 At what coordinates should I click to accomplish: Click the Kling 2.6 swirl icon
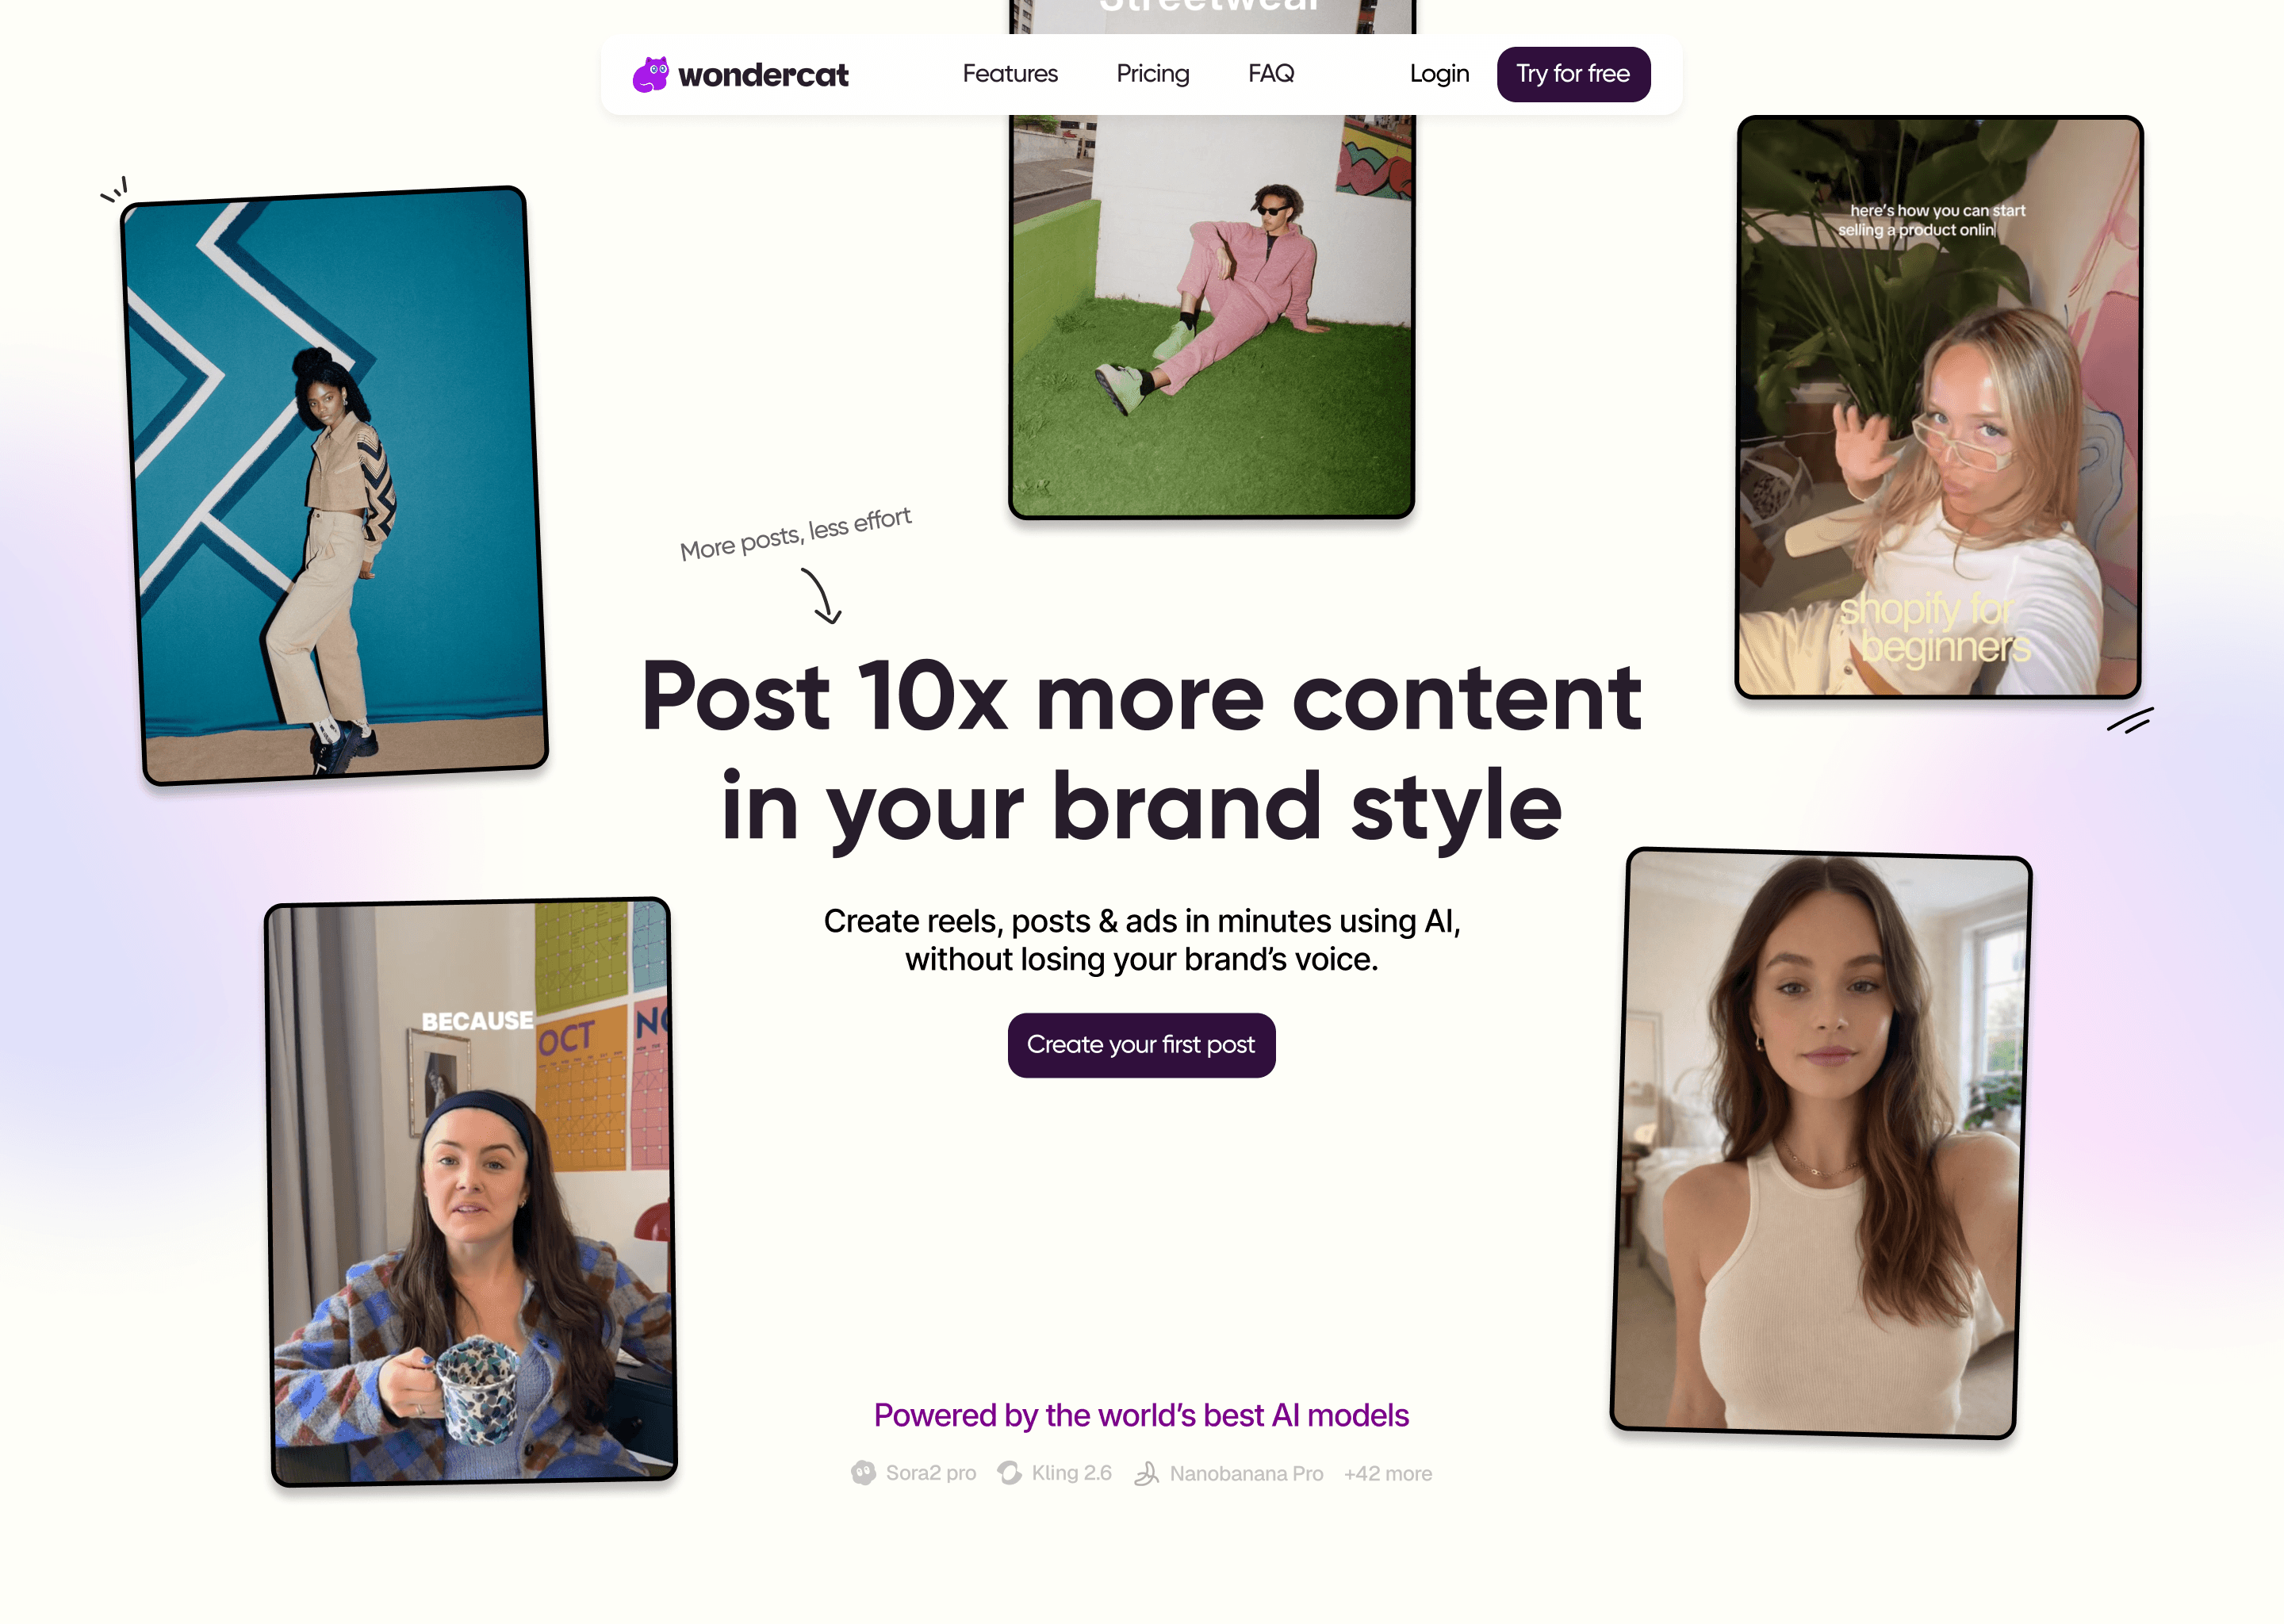coord(1010,1473)
